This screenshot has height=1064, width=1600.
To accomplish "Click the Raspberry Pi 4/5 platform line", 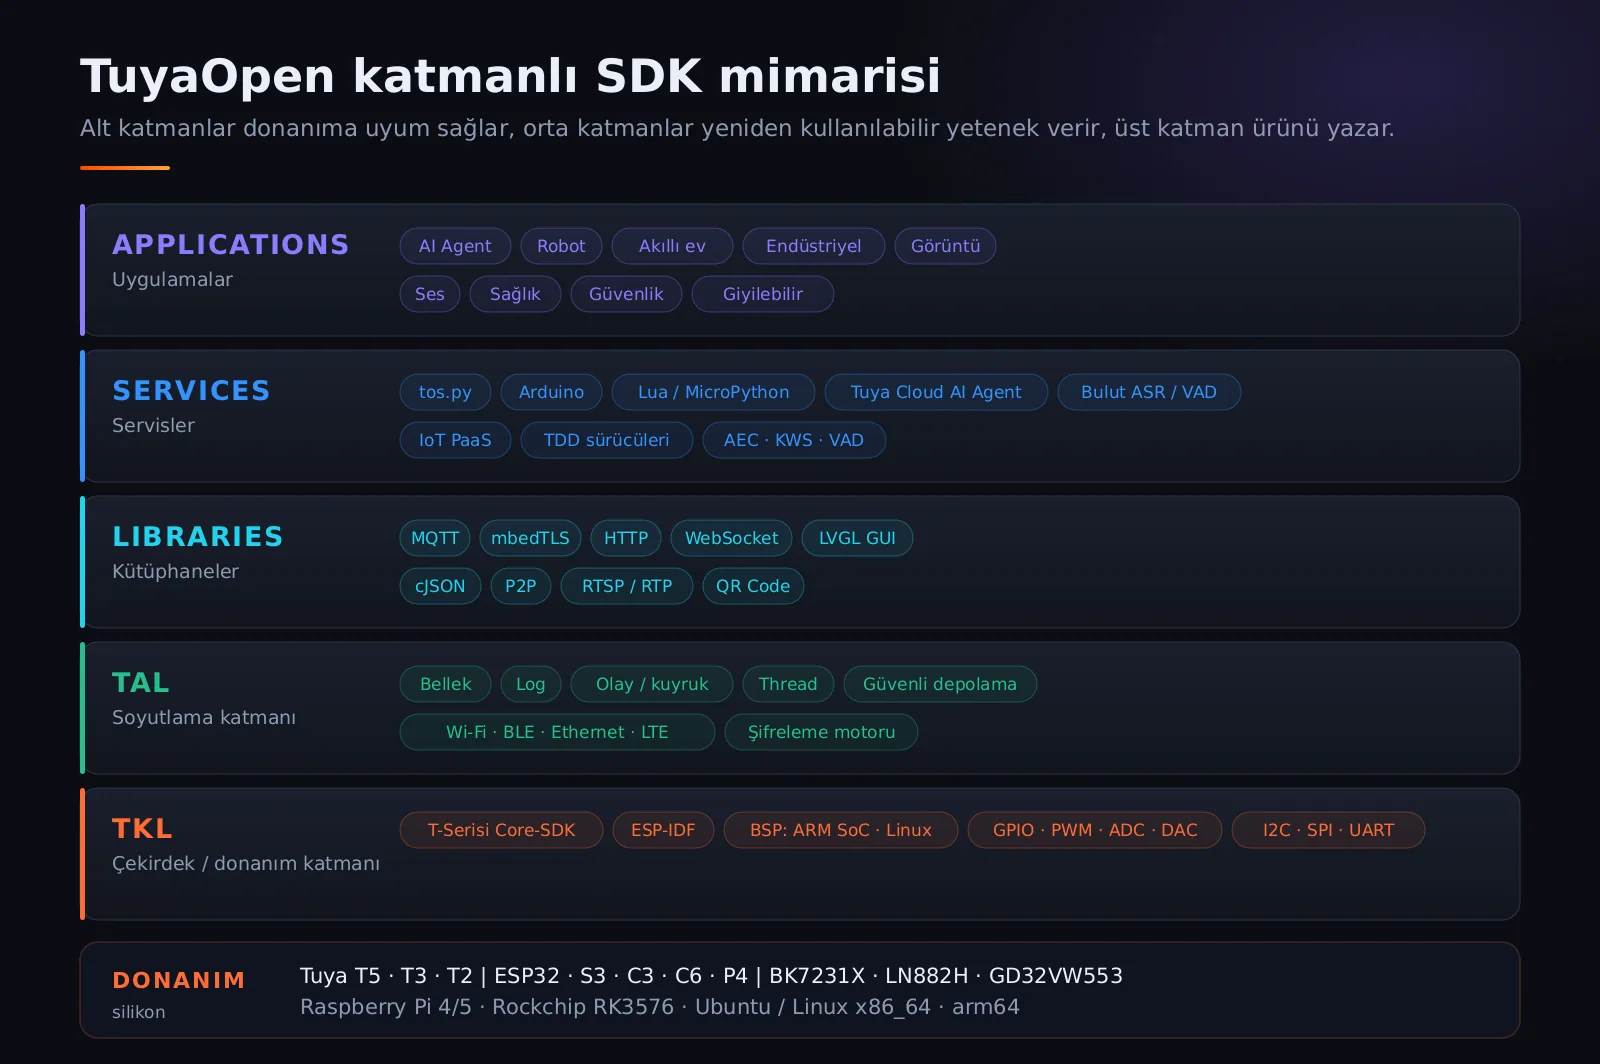I will 660,1007.
